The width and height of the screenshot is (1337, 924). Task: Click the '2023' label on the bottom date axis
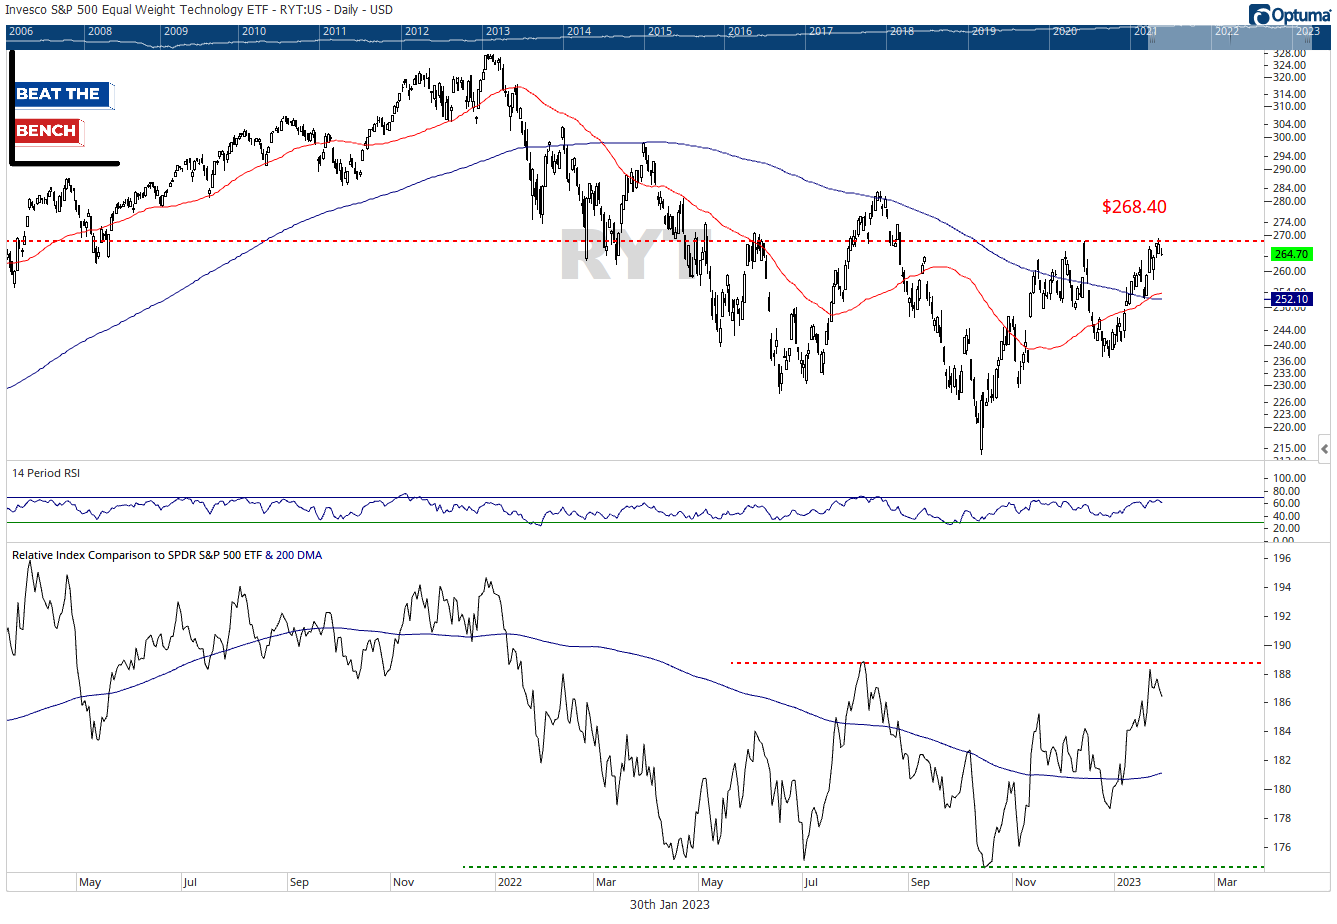pyautogui.click(x=1128, y=882)
